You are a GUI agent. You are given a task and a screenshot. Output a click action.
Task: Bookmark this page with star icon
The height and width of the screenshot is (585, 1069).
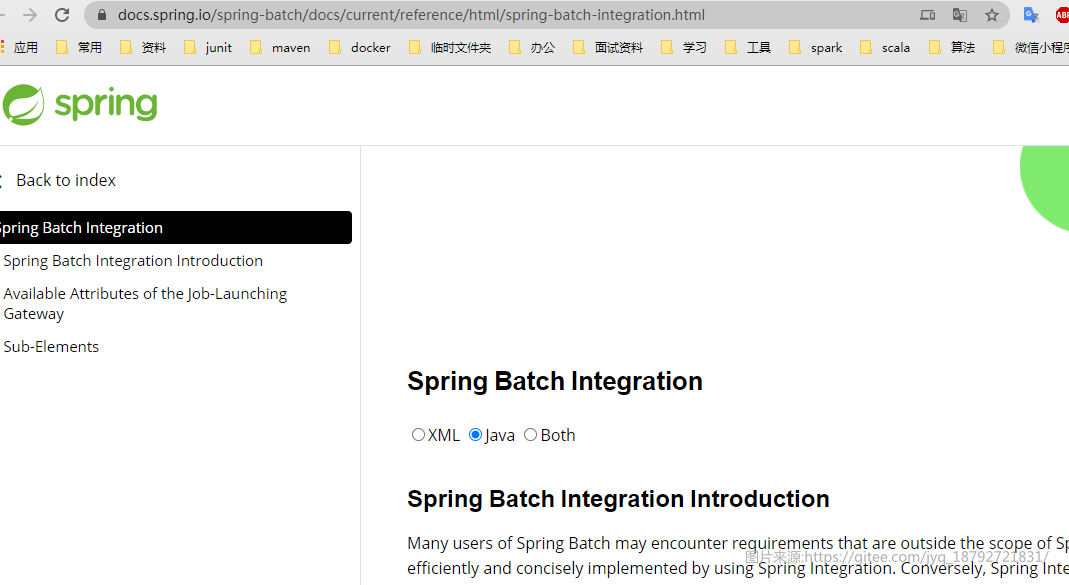click(x=992, y=15)
